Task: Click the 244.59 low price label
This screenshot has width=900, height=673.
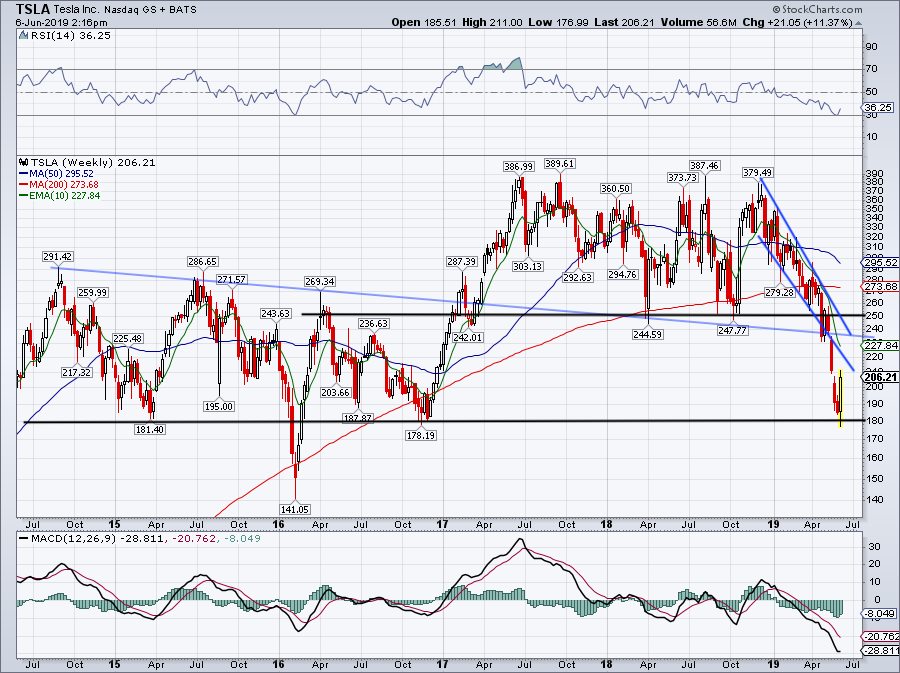Action: coord(647,334)
